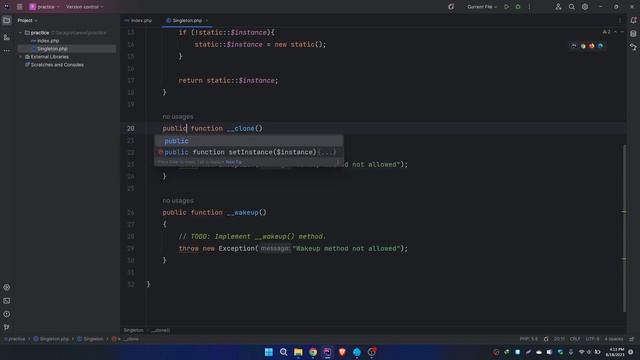Open Chrome from taskbar
This screenshot has height=360, width=640.
[313, 352]
